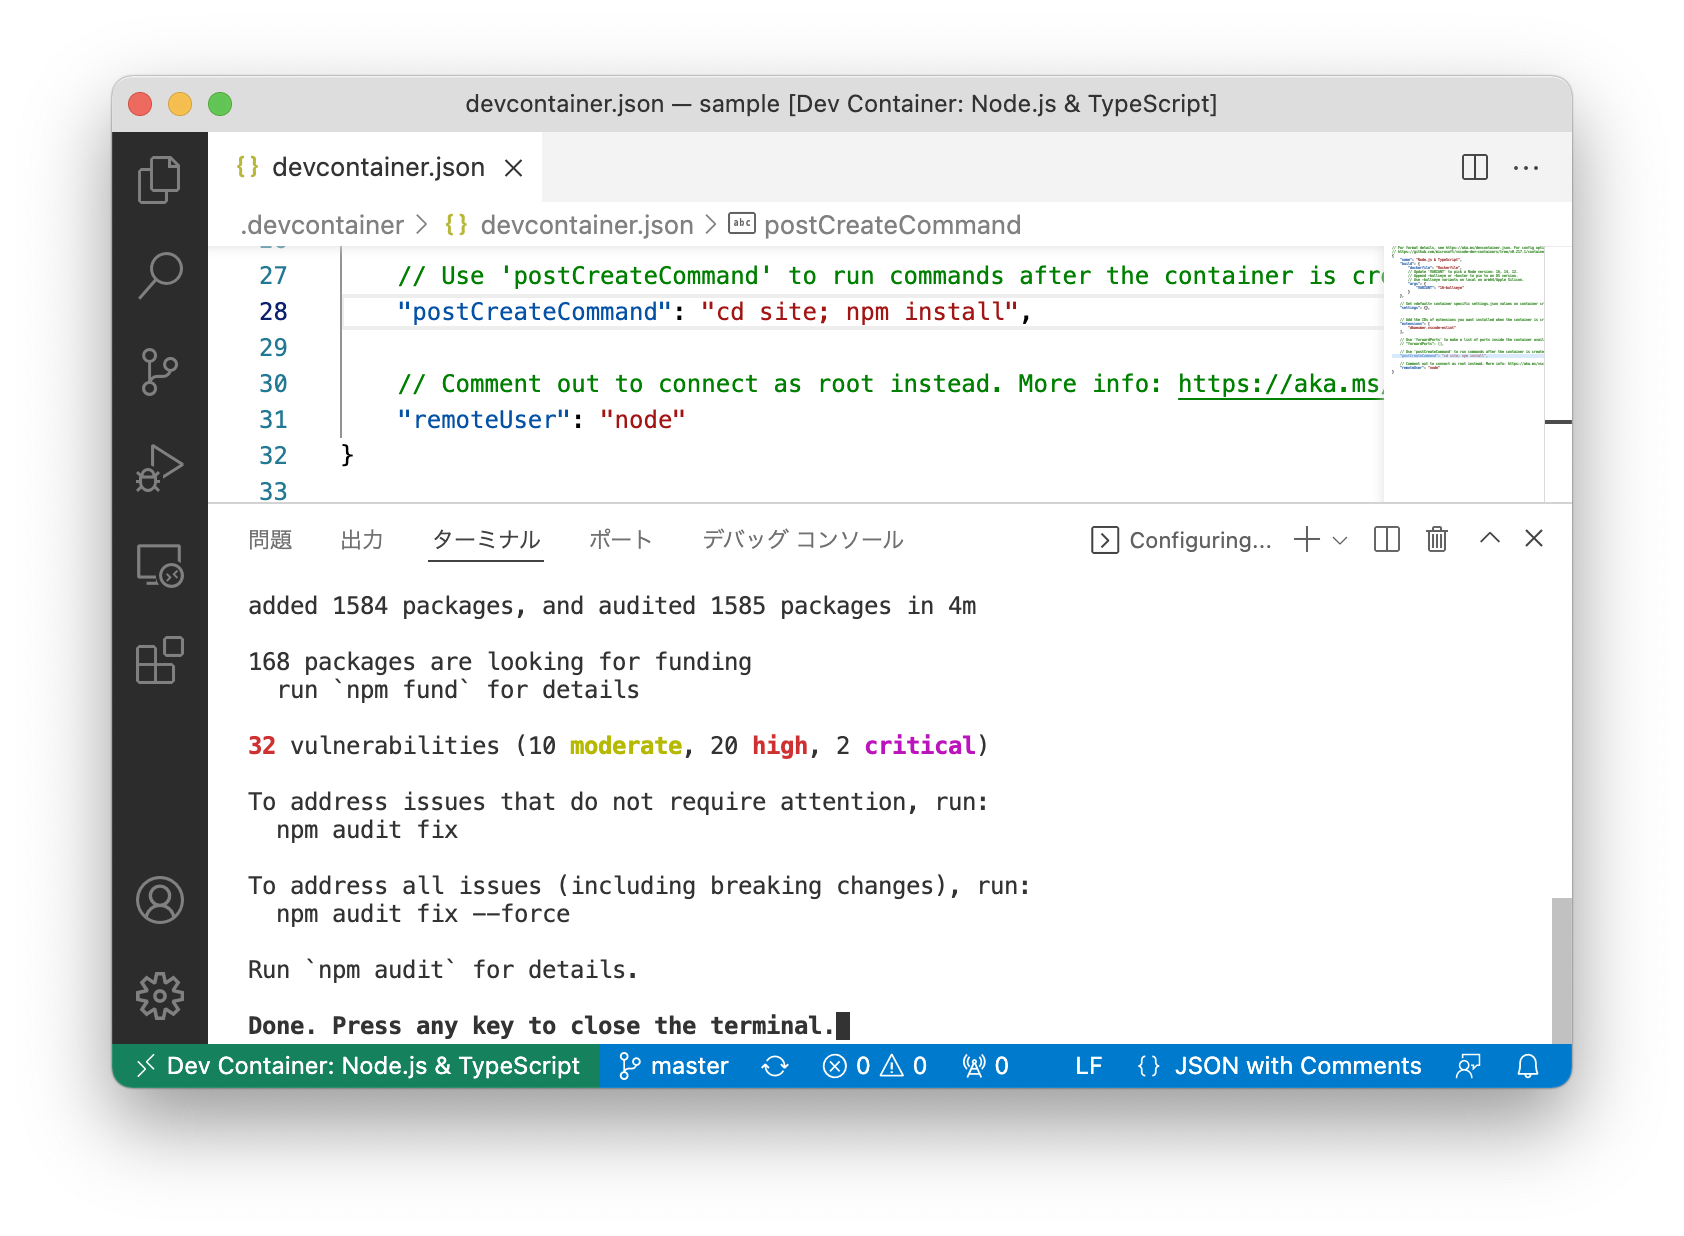Open the Search view
The image size is (1684, 1236).
(x=160, y=275)
